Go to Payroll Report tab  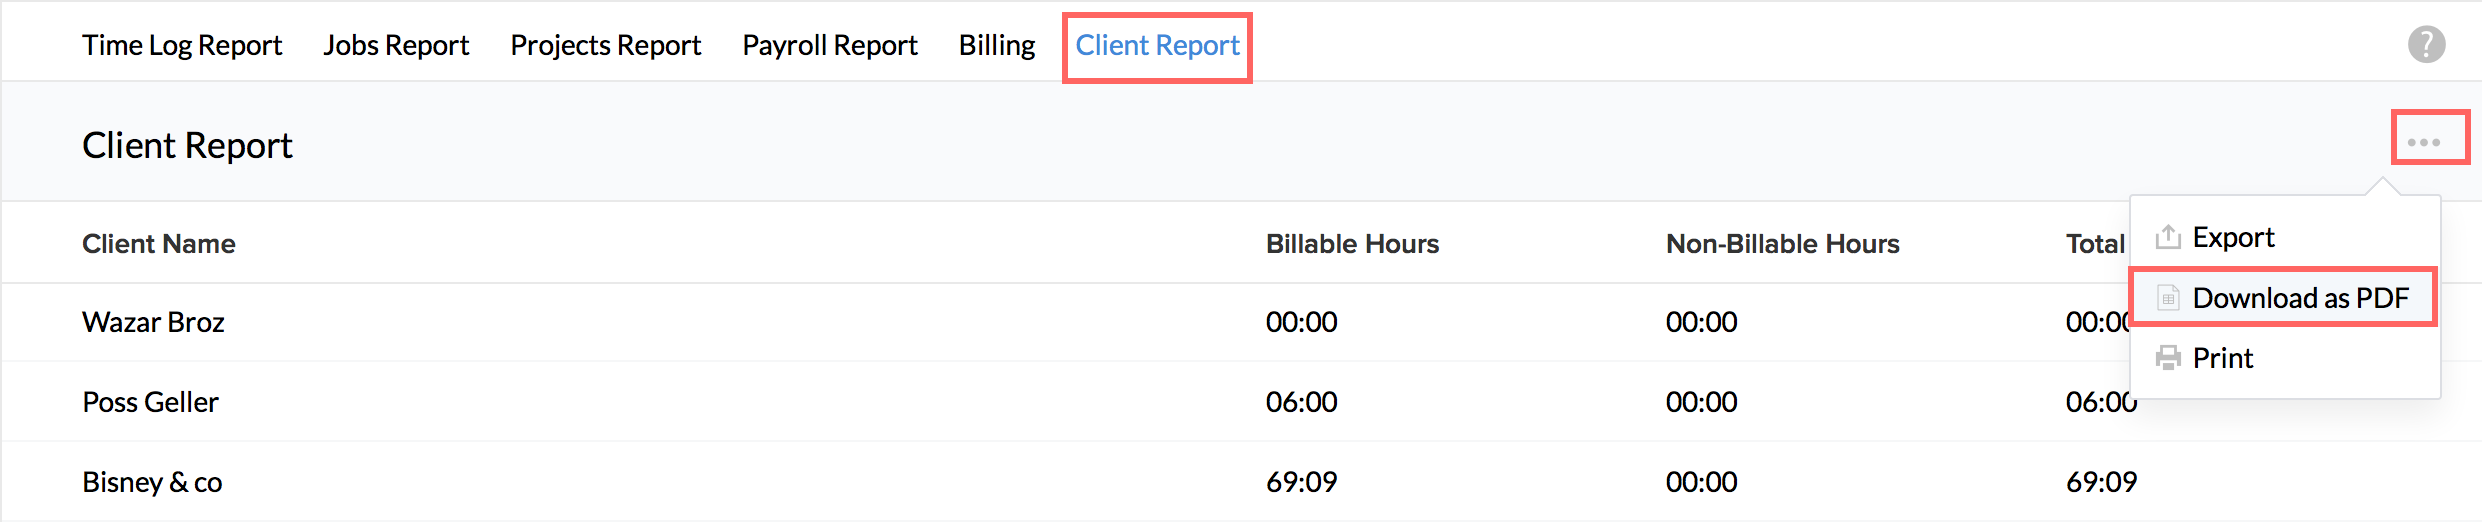coord(830,46)
